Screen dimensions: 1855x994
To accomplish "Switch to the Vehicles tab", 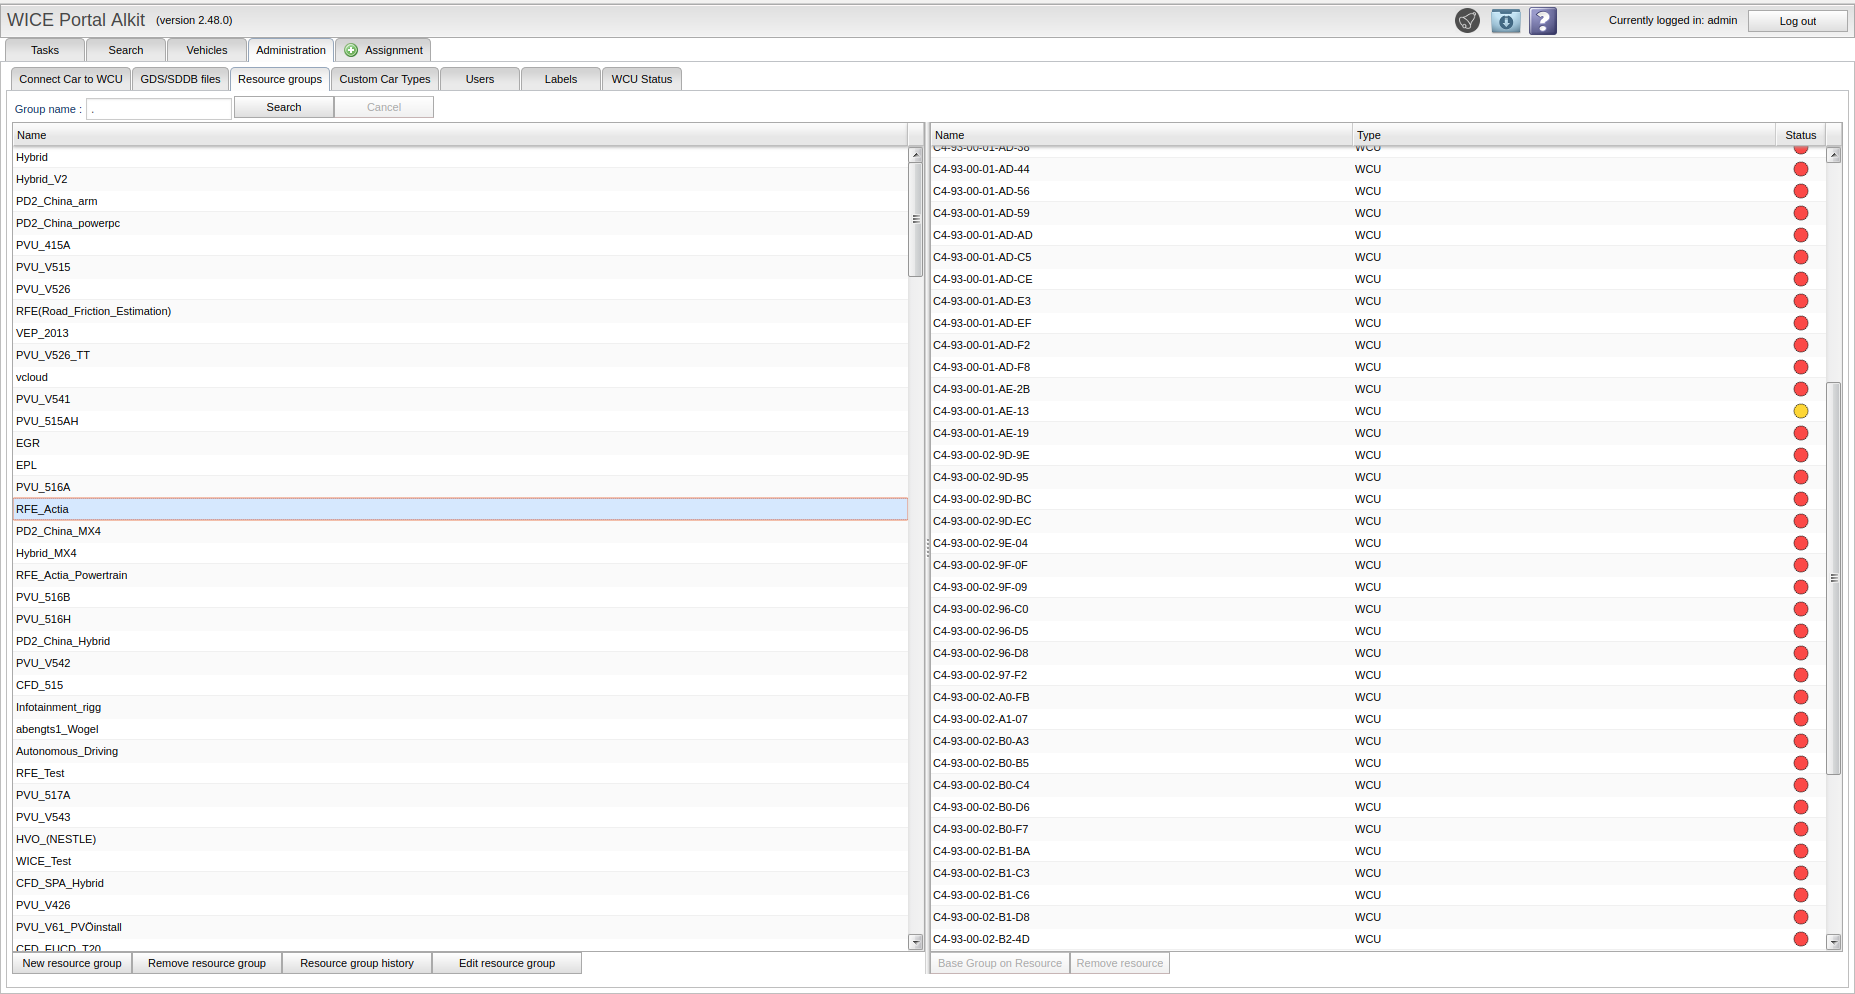I will tap(206, 50).
